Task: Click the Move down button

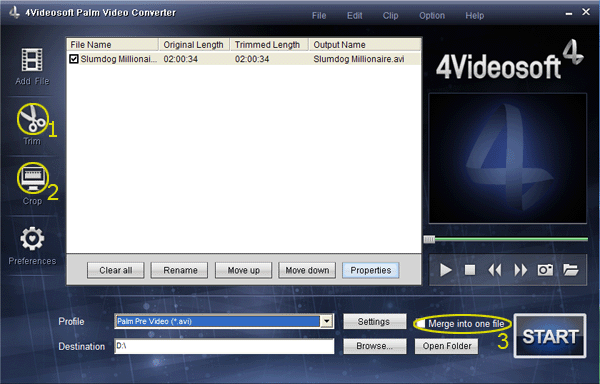Action: tap(307, 270)
